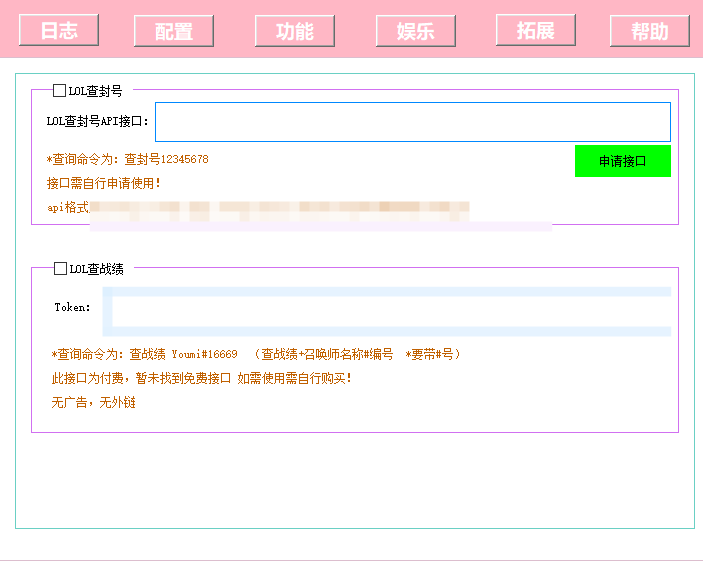
Task: Click the LOL查封号API接口 label
Action: (x=98, y=122)
